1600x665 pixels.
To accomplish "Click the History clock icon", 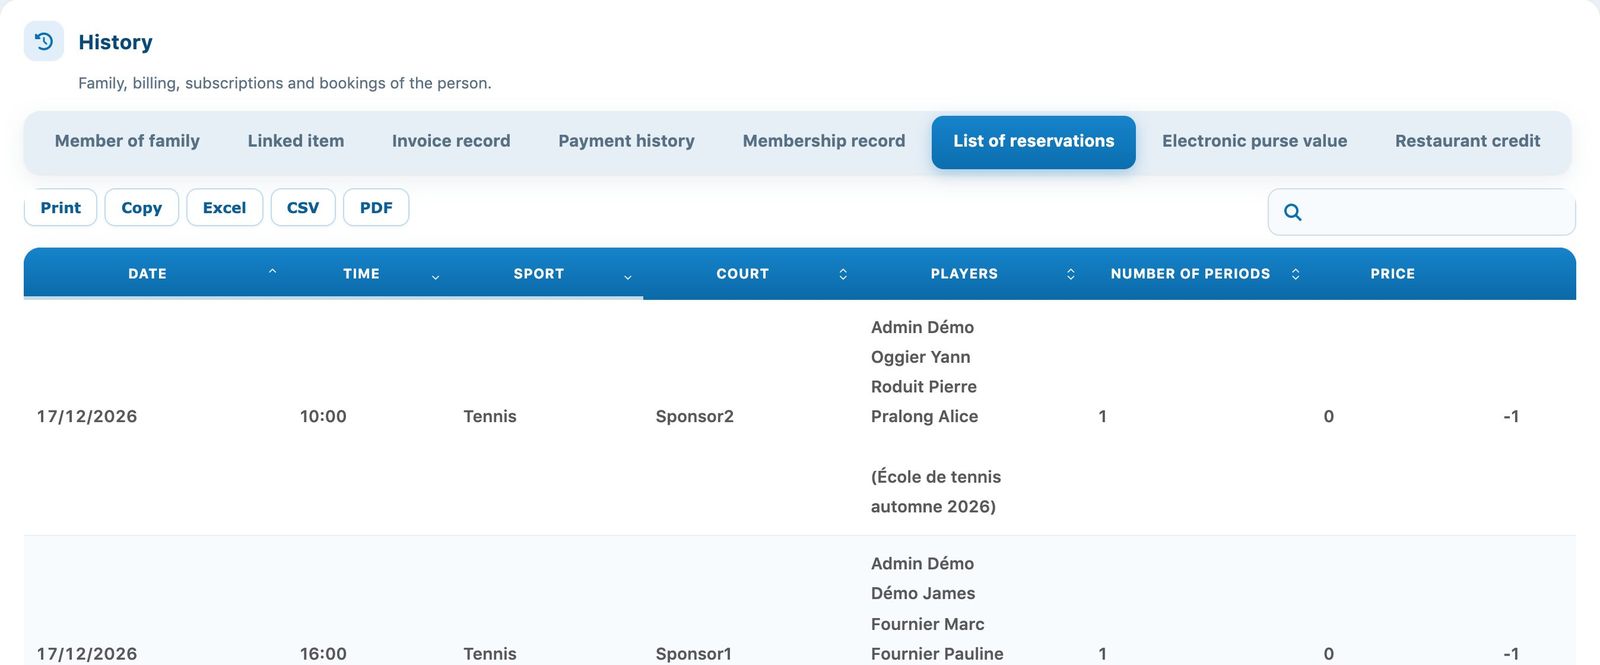I will pos(44,42).
